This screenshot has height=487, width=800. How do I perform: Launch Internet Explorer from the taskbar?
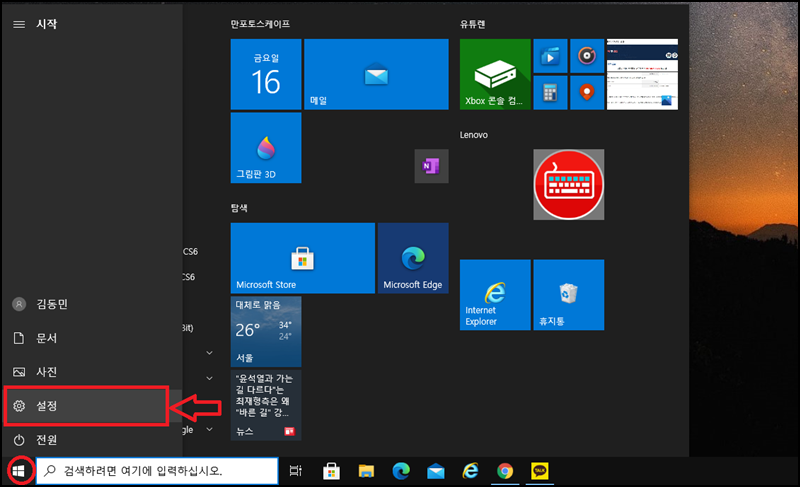pos(470,471)
